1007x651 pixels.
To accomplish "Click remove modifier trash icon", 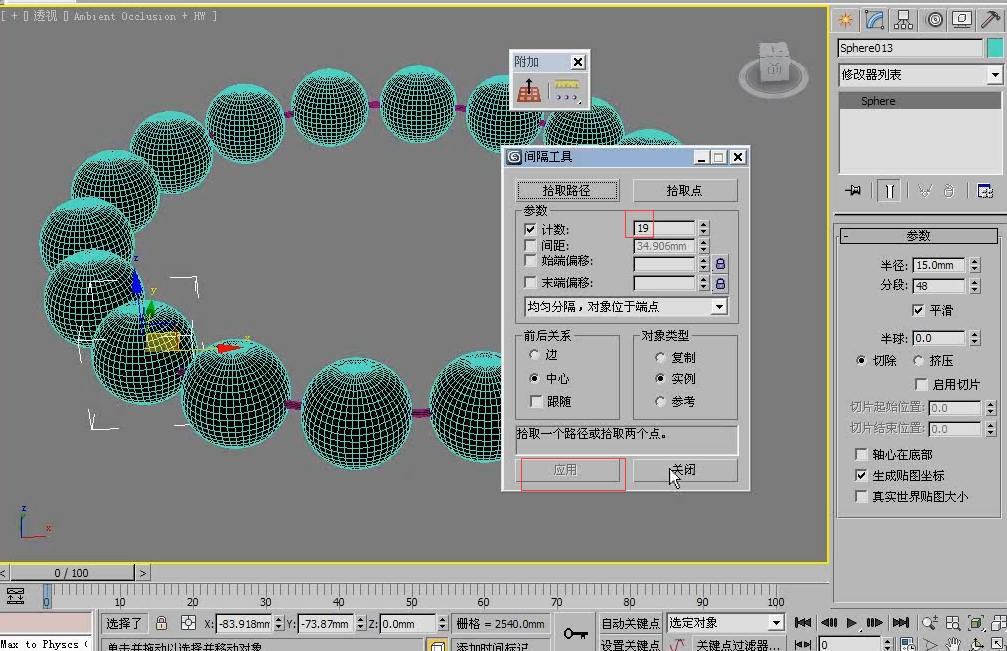I will coord(949,191).
